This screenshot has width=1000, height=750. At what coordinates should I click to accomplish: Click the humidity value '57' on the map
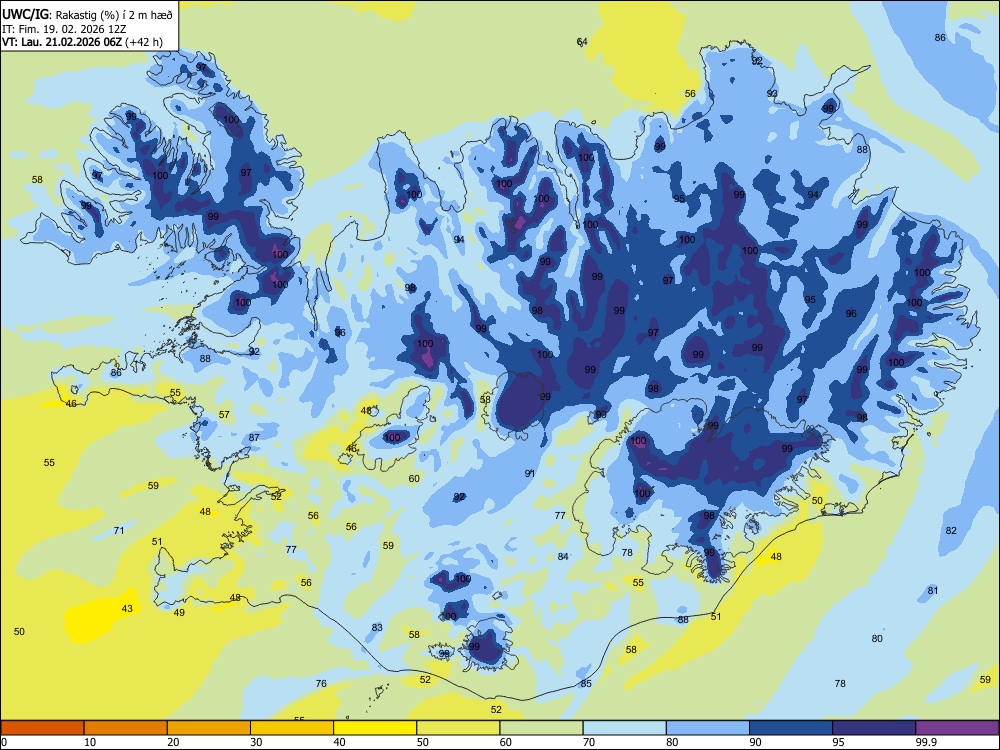coord(224,415)
